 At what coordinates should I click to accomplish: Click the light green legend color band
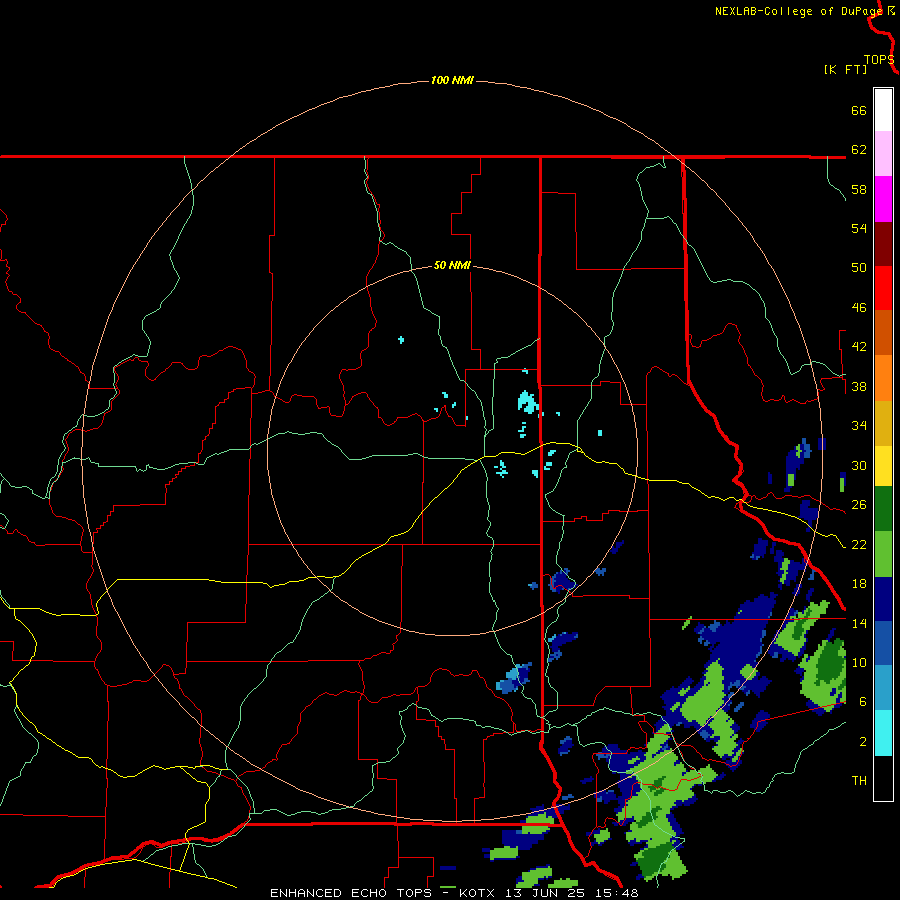883,554
